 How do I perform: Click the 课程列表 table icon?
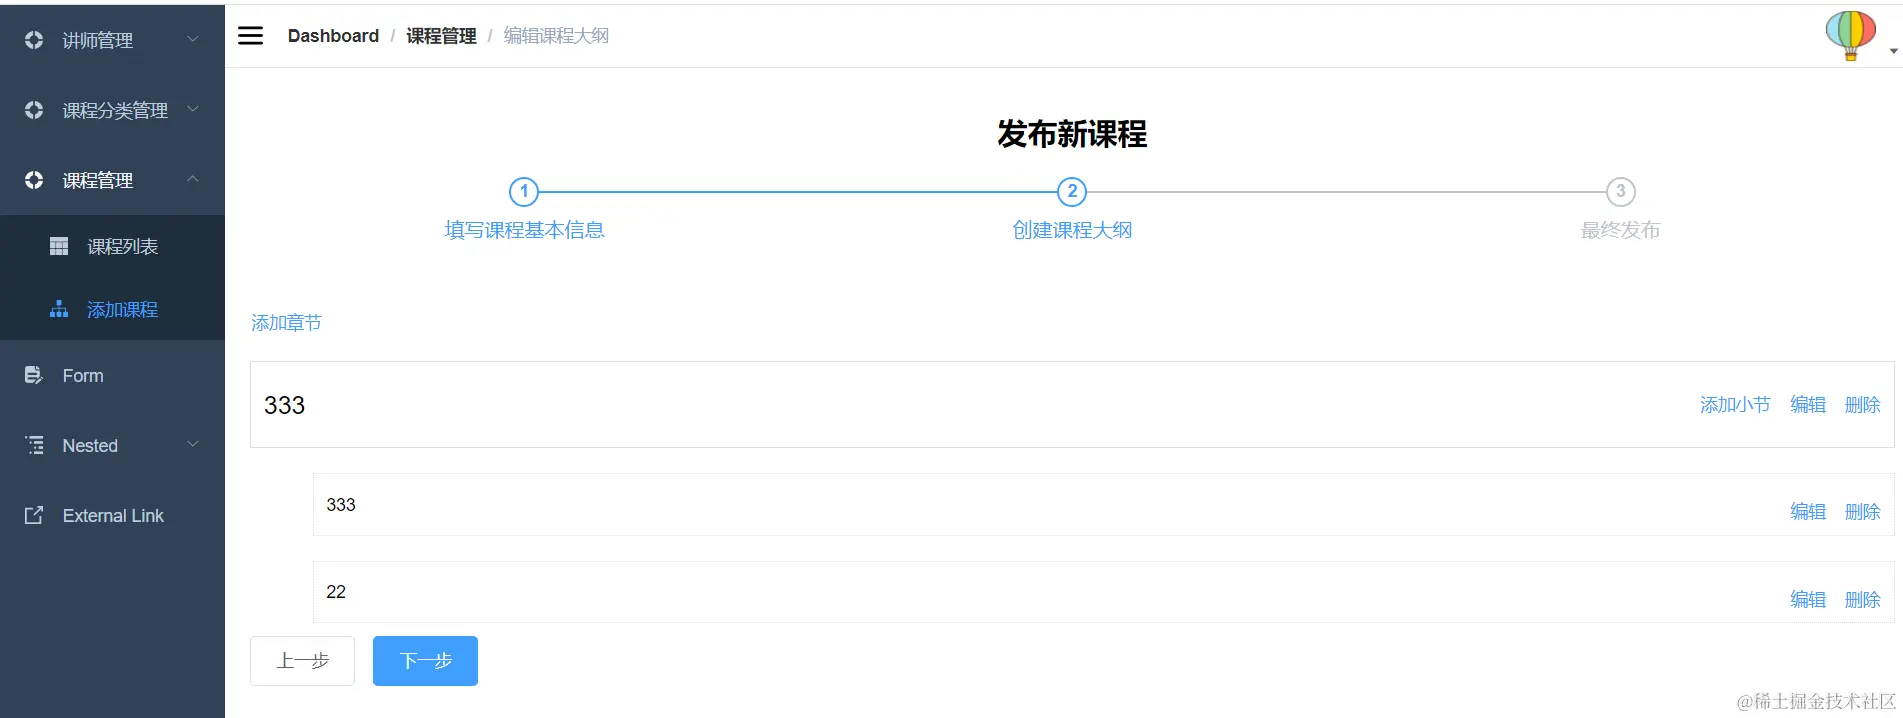pyautogui.click(x=59, y=246)
